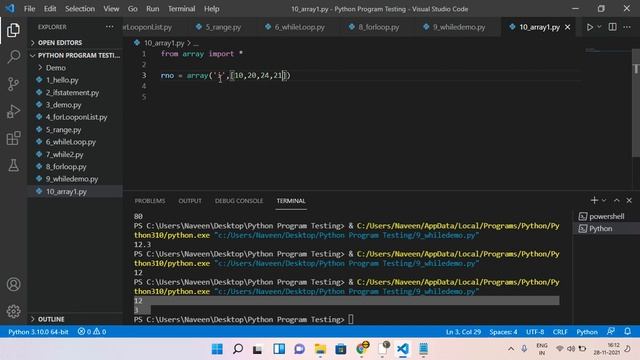
Task: Open File Explorer from the taskbar
Action: coord(320,349)
